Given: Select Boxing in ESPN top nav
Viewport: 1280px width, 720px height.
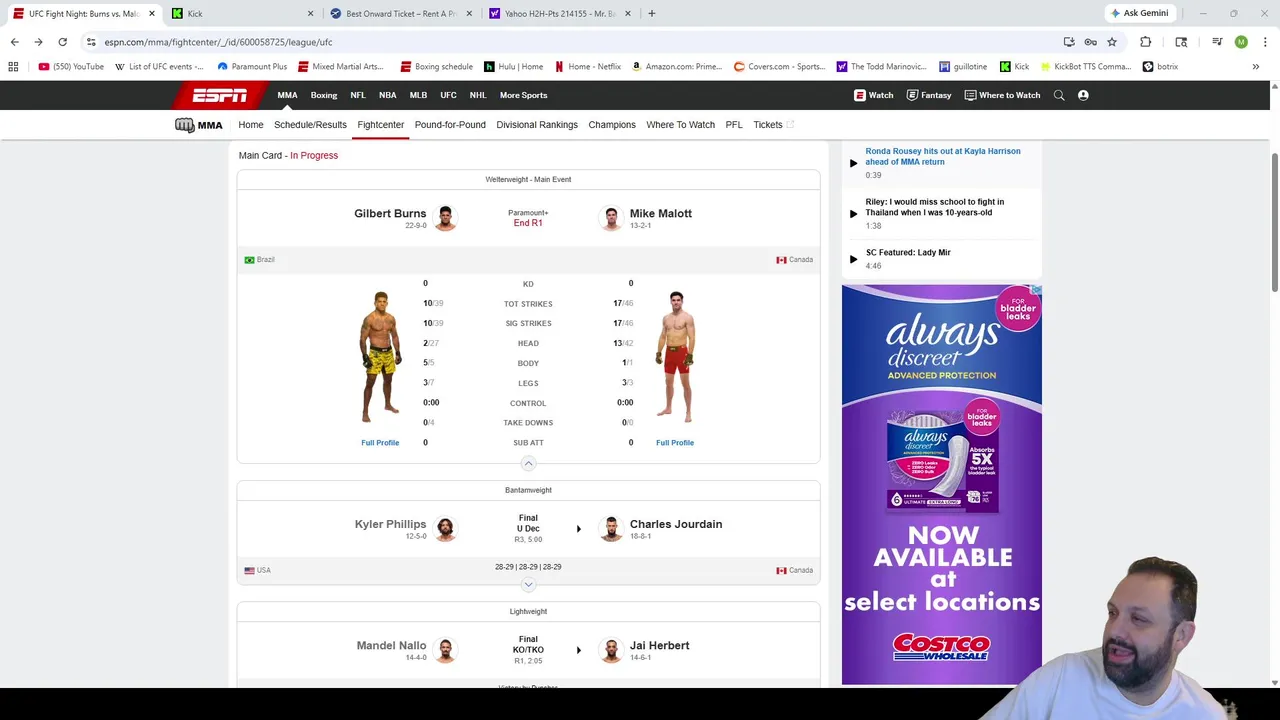Looking at the screenshot, I should (x=324, y=95).
